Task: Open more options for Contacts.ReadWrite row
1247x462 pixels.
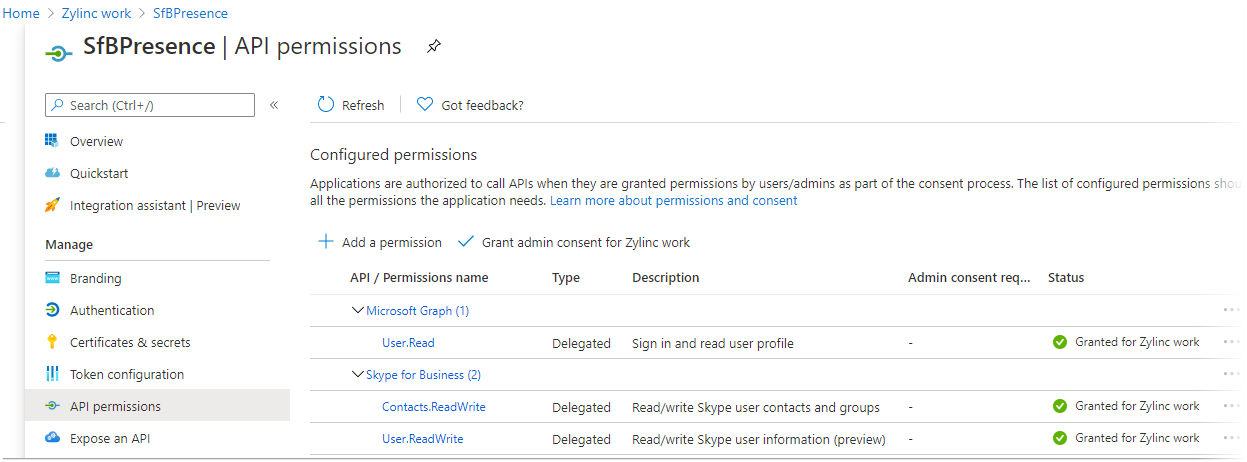Action: pyautogui.click(x=1231, y=406)
